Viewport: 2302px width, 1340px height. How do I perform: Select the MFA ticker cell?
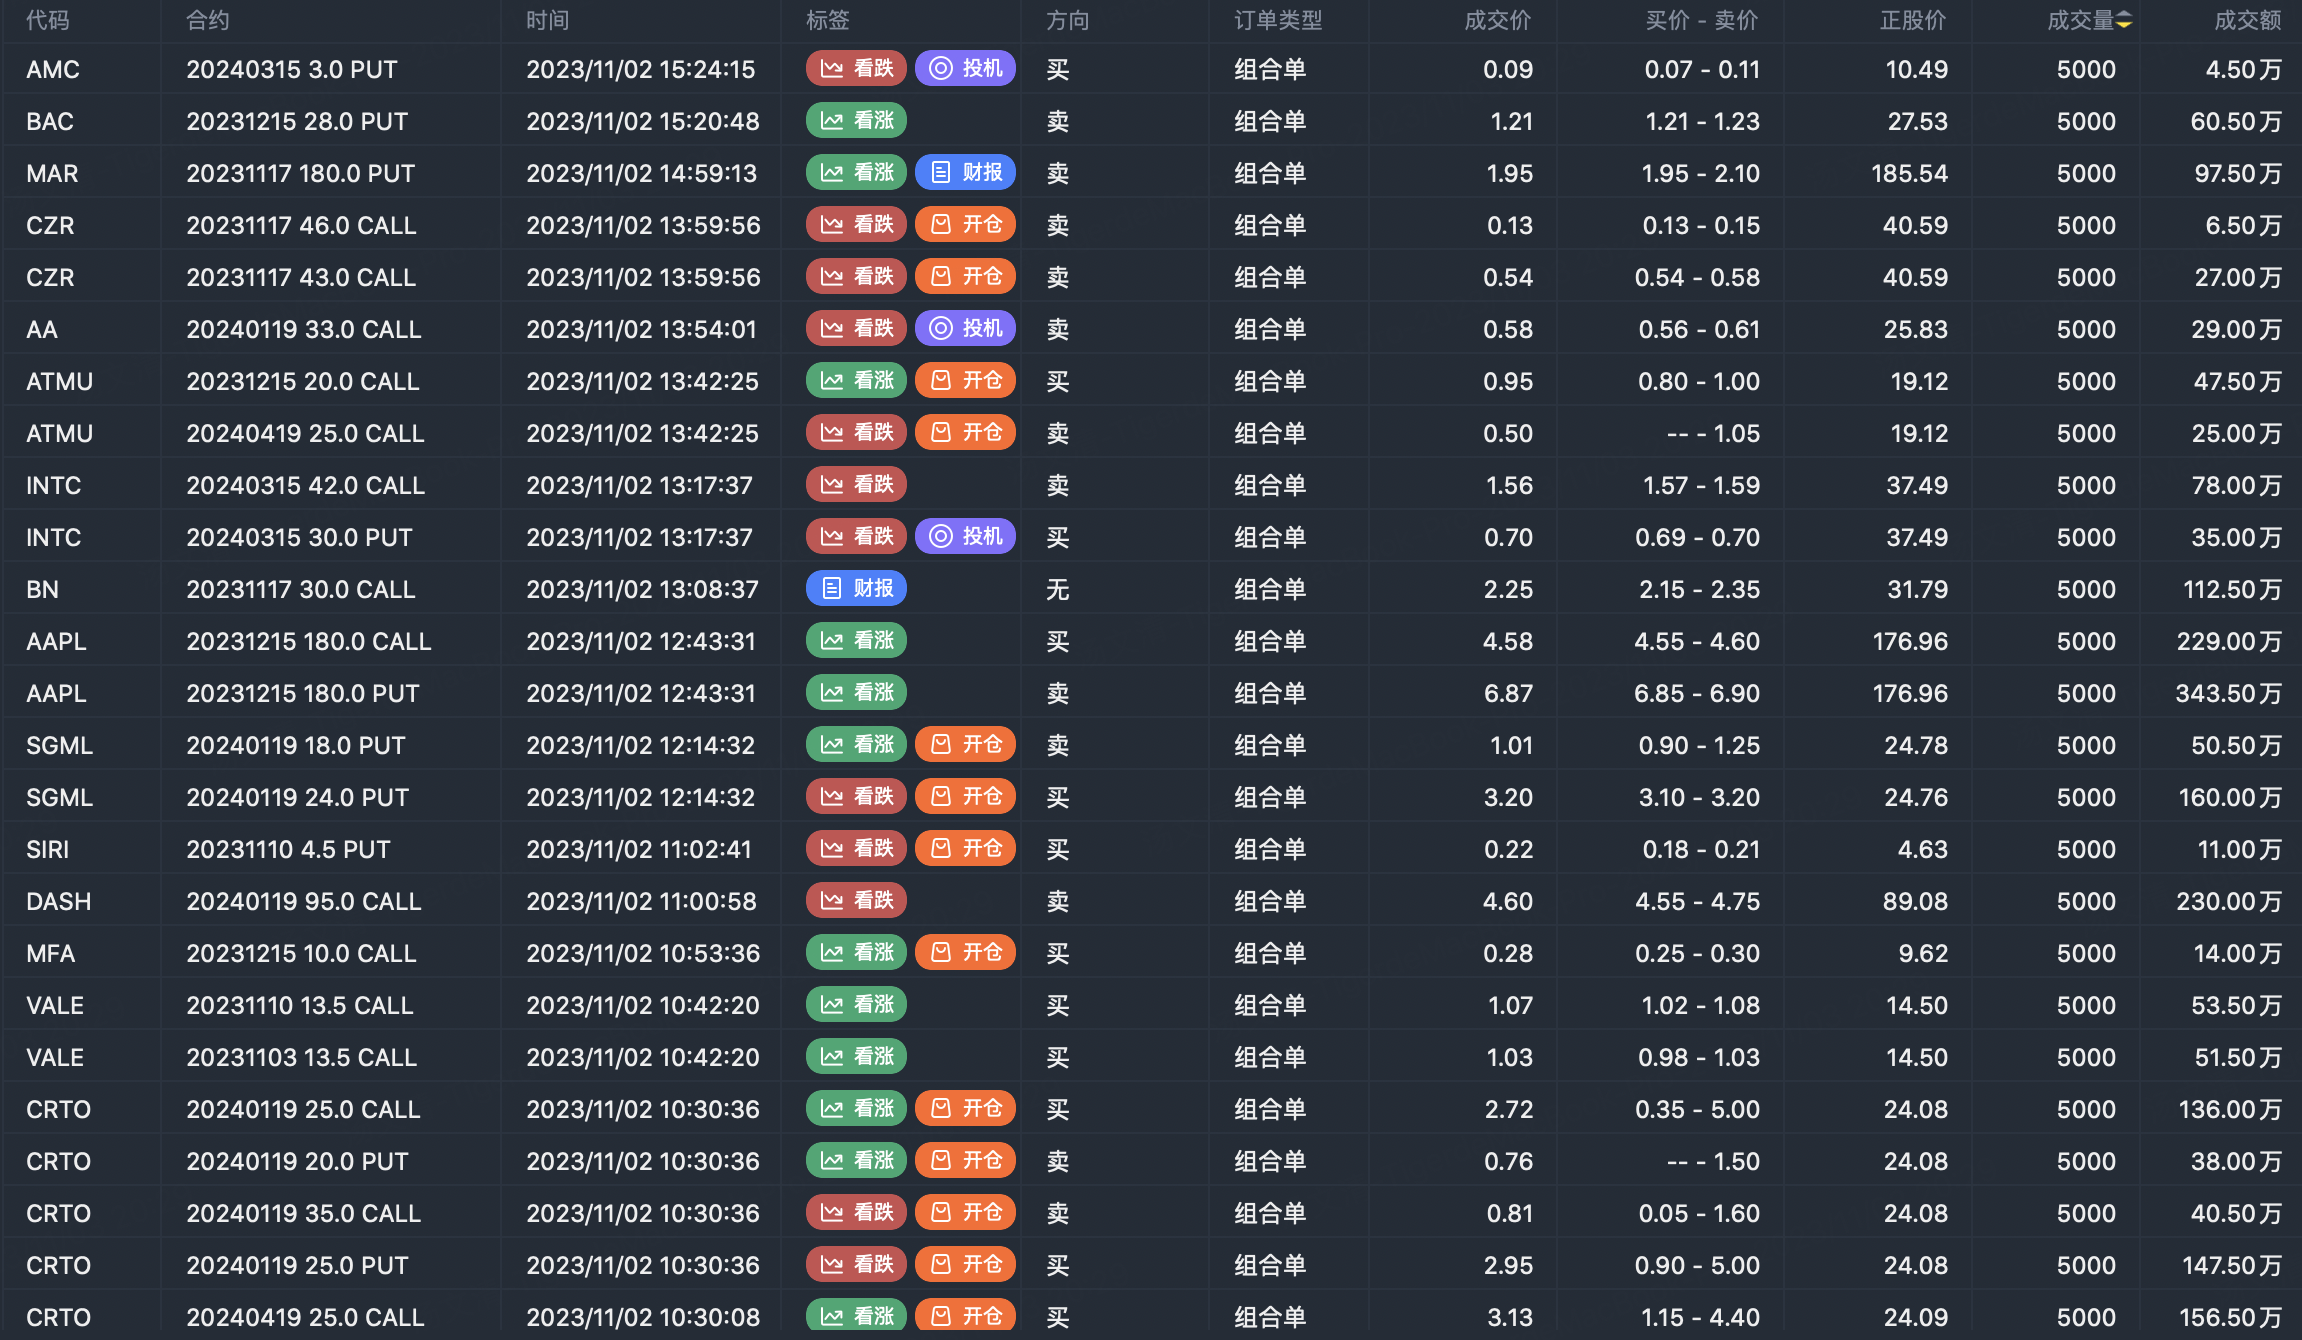[x=51, y=953]
